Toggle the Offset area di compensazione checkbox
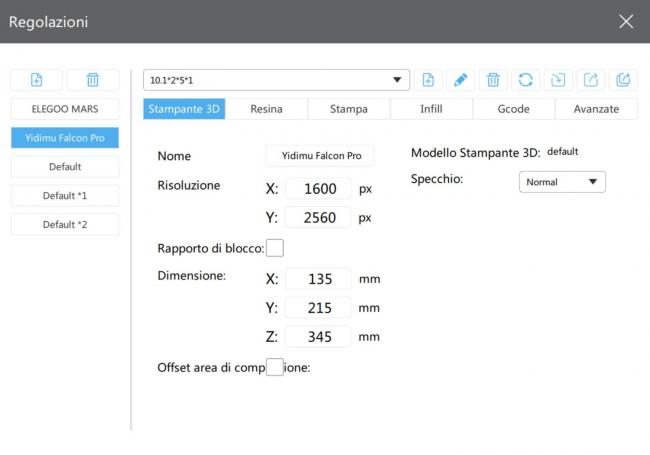 point(275,367)
